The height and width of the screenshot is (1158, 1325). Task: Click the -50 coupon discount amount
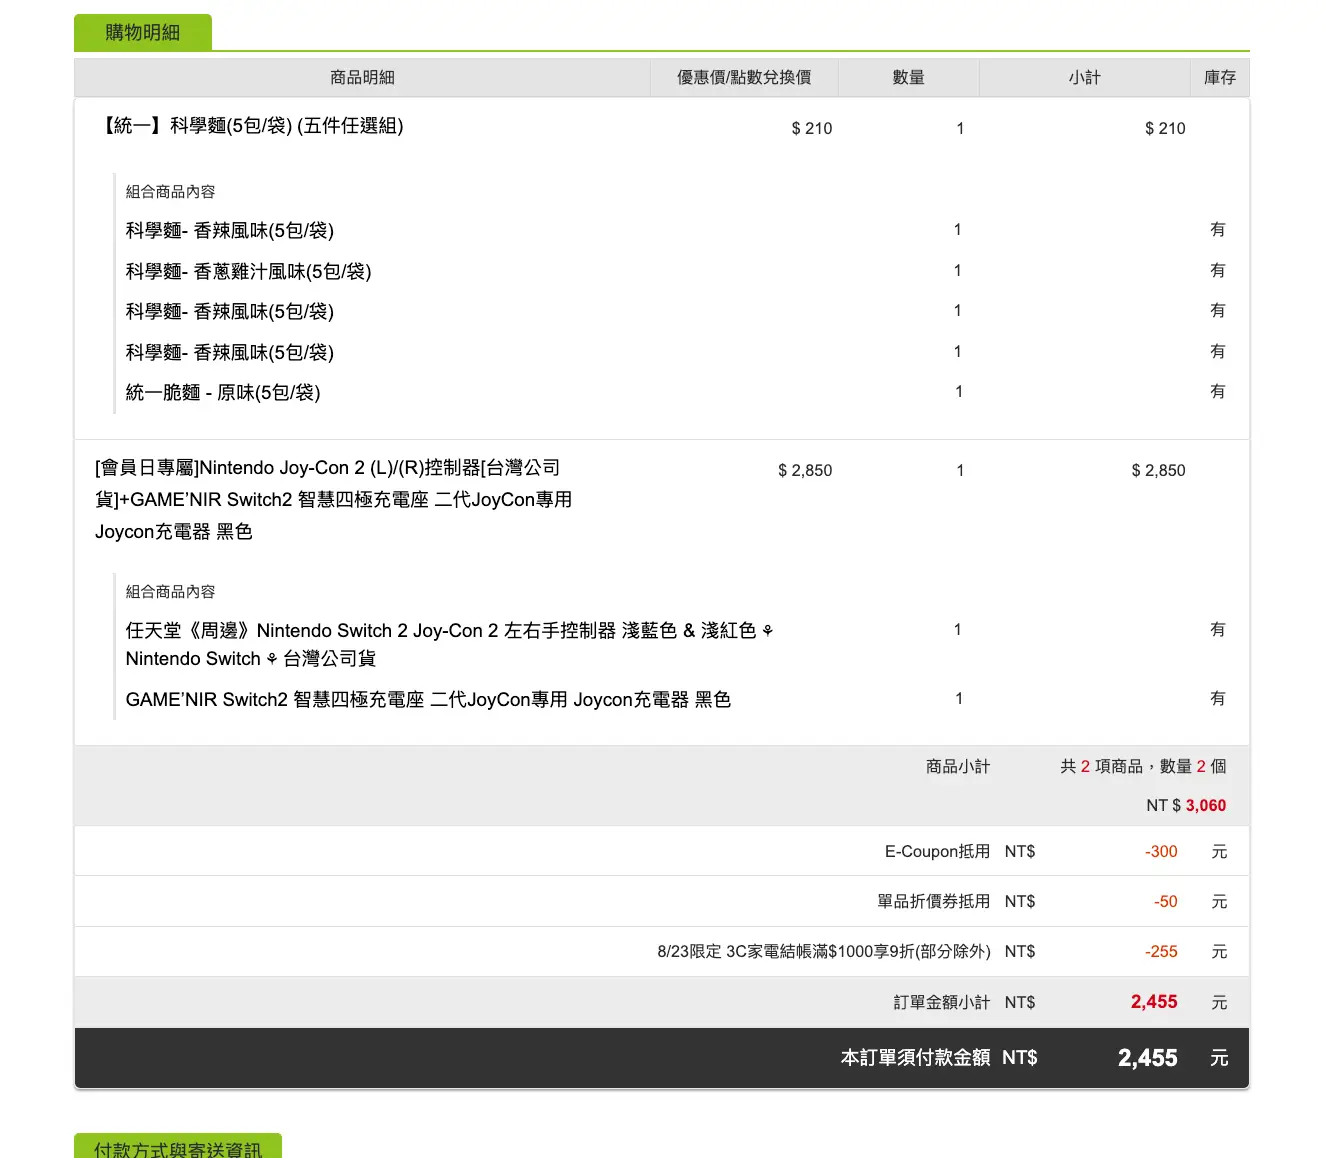pos(1166,902)
